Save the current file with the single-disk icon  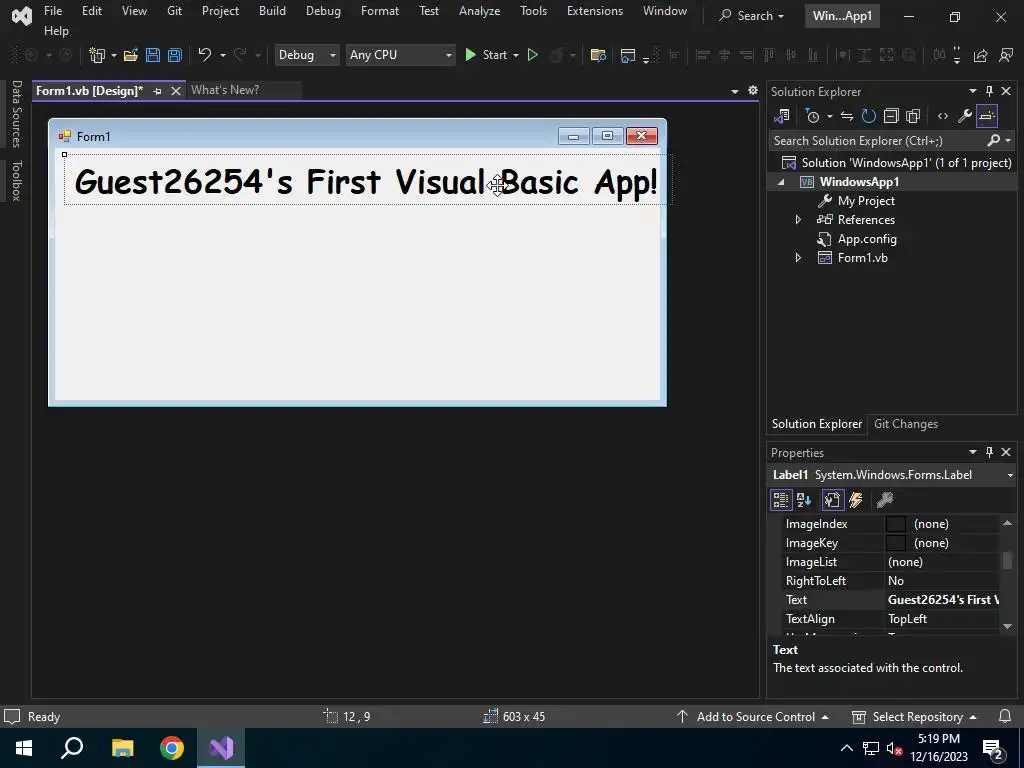[x=153, y=55]
